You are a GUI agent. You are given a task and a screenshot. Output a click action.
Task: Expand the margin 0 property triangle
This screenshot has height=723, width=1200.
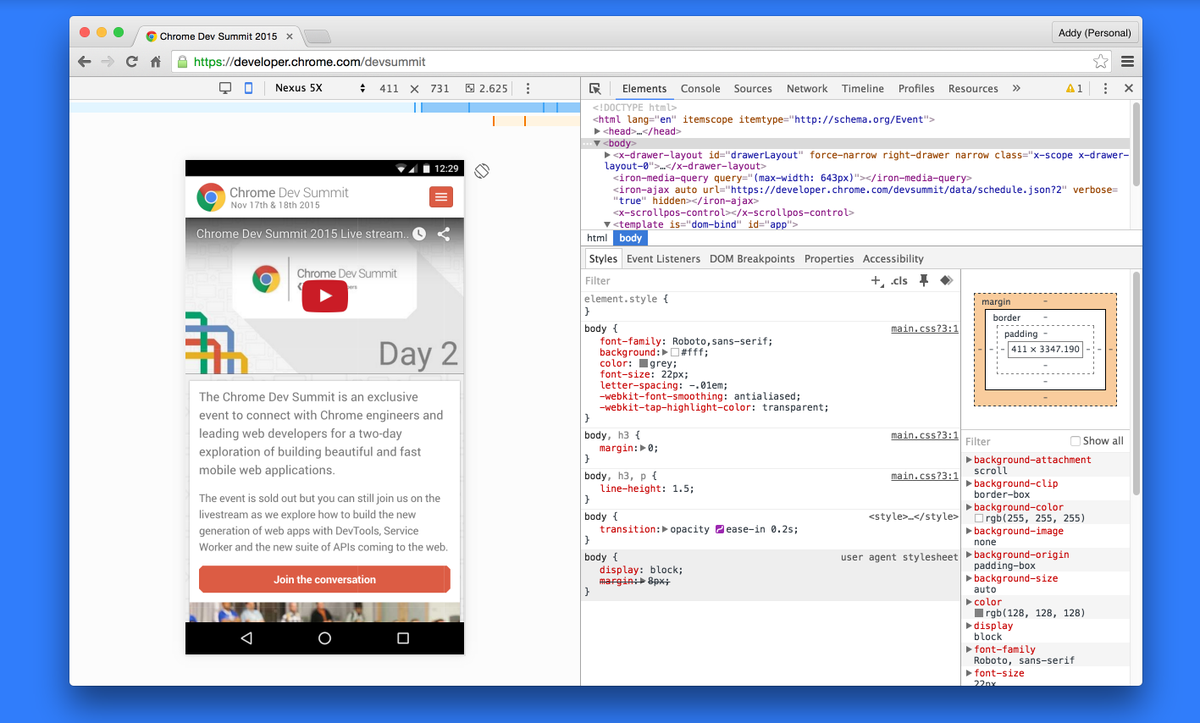coord(643,449)
